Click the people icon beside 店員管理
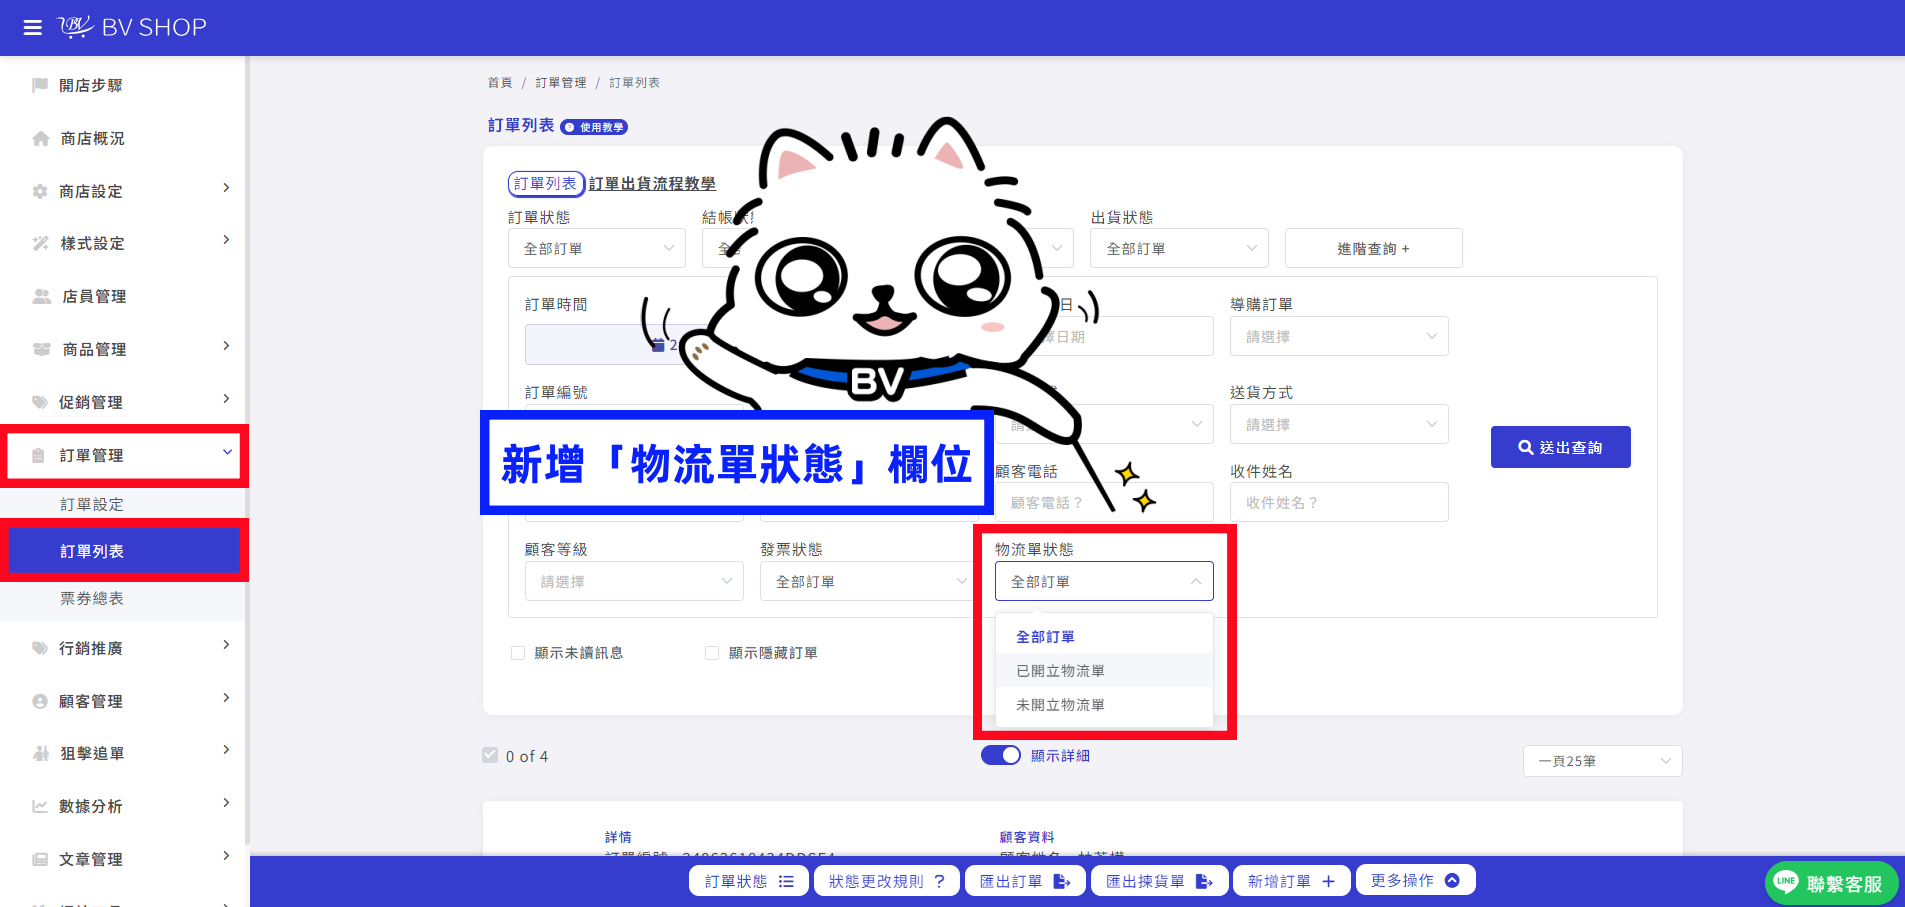1905x907 pixels. (42, 296)
